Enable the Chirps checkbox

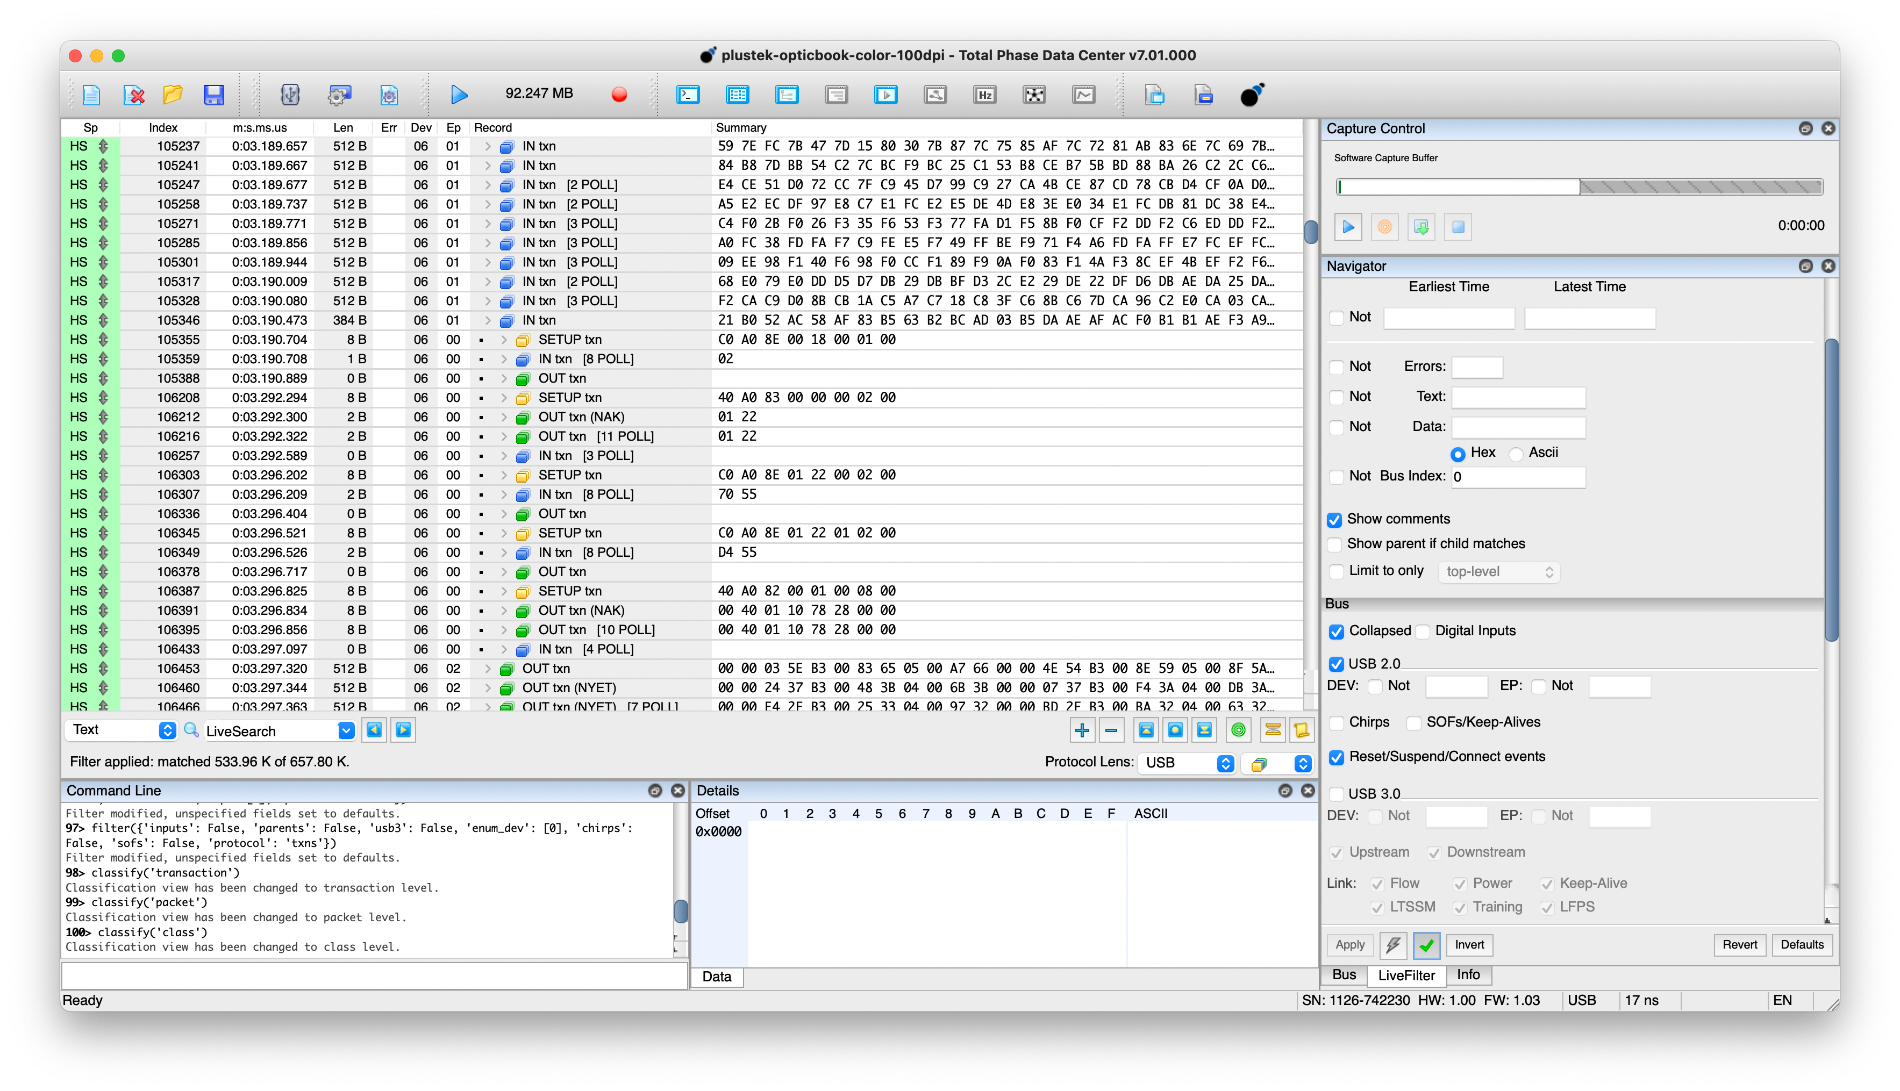1337,723
